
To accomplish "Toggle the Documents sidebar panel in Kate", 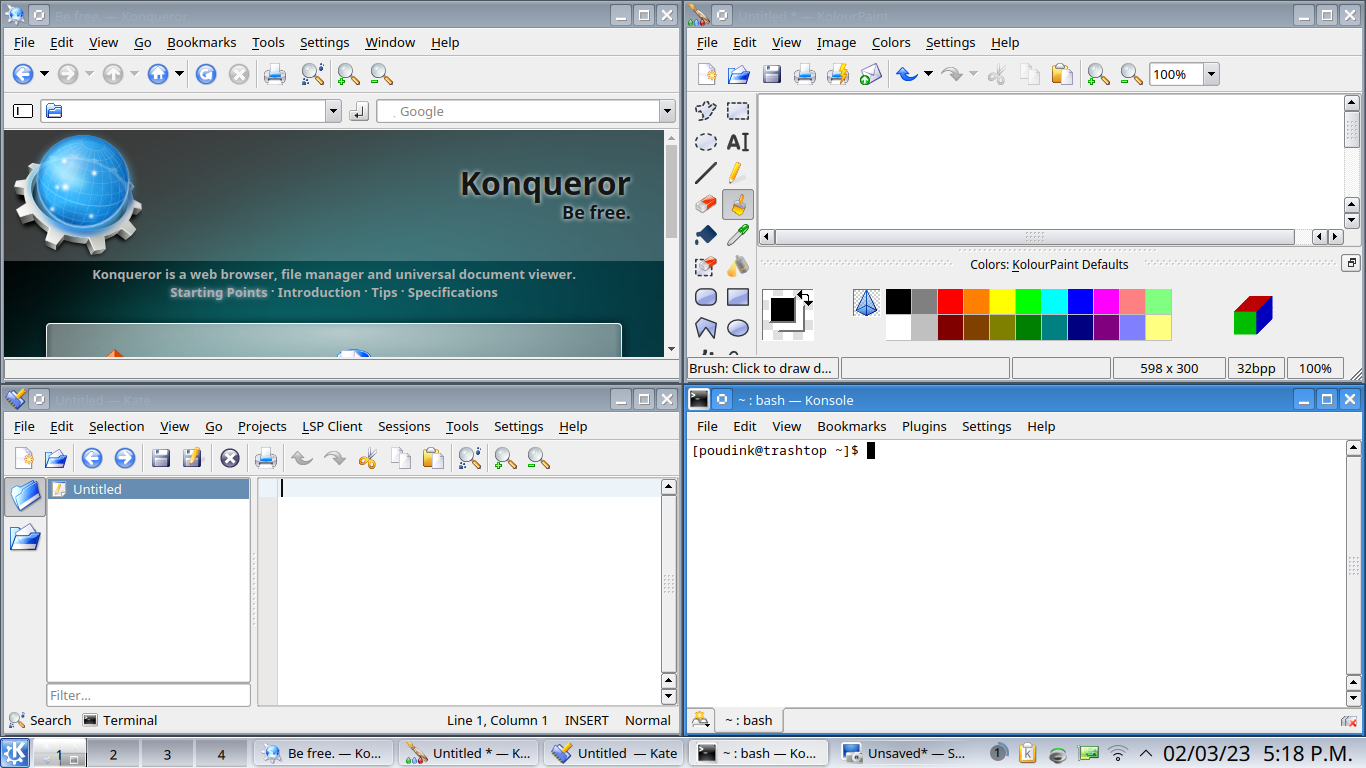I will point(25,496).
